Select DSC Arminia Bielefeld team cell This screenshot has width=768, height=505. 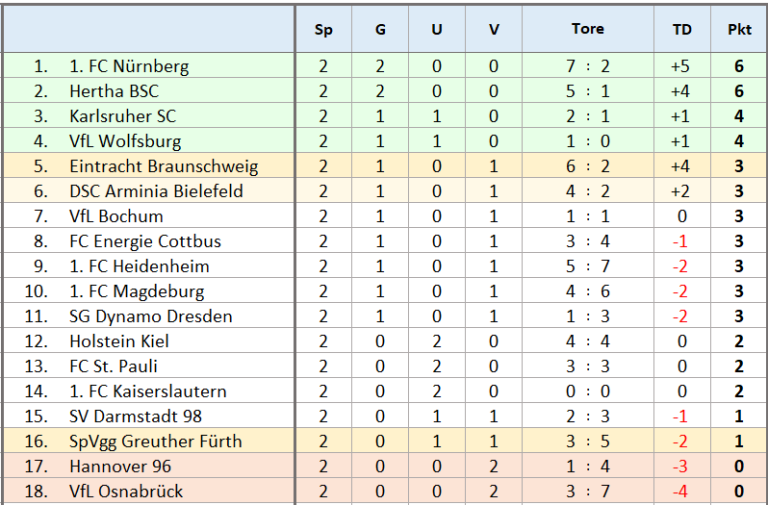coord(156,191)
